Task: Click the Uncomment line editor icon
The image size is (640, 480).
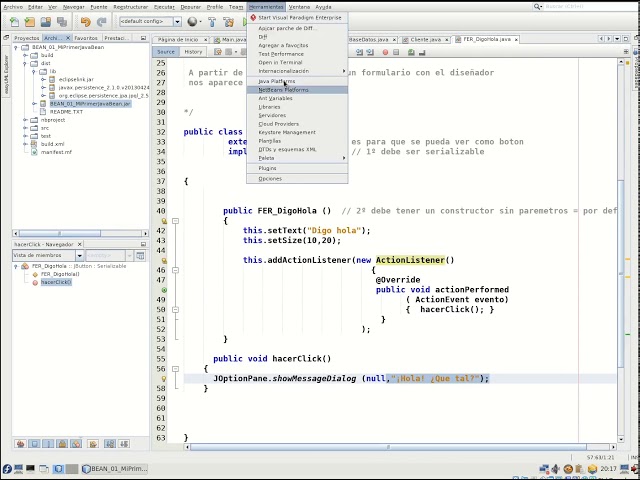Action: [x=422, y=52]
